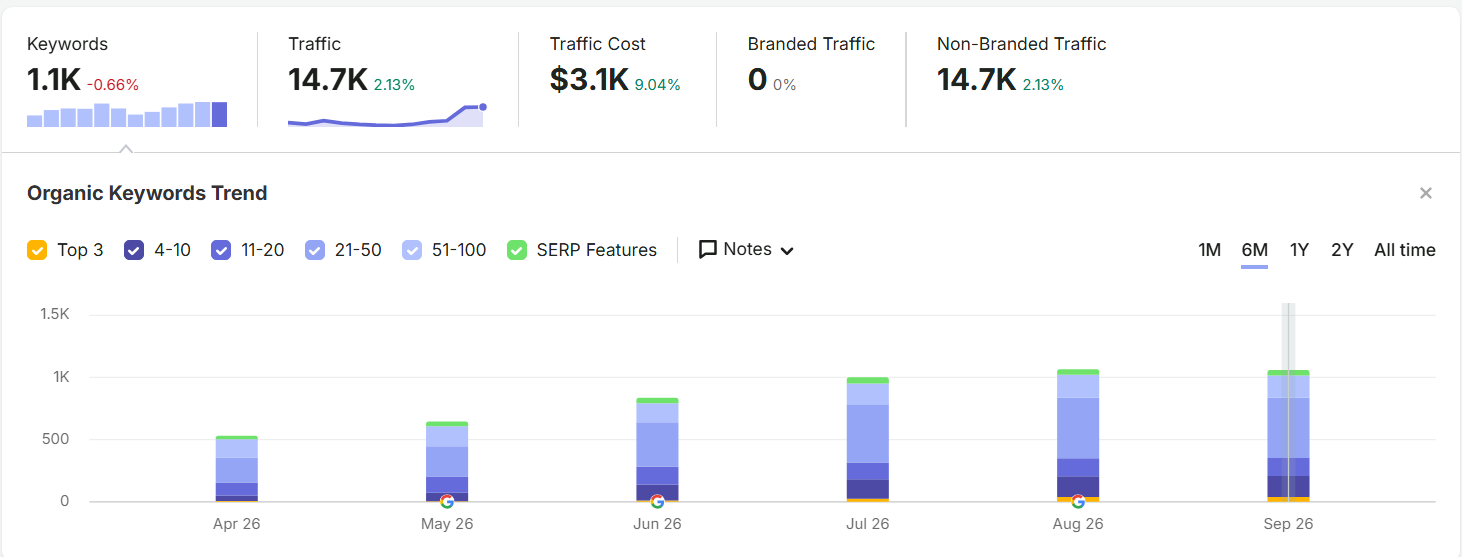Screen dimensions: 1462x557
Task: Click the 9.04% traffic cost change
Action: point(658,85)
